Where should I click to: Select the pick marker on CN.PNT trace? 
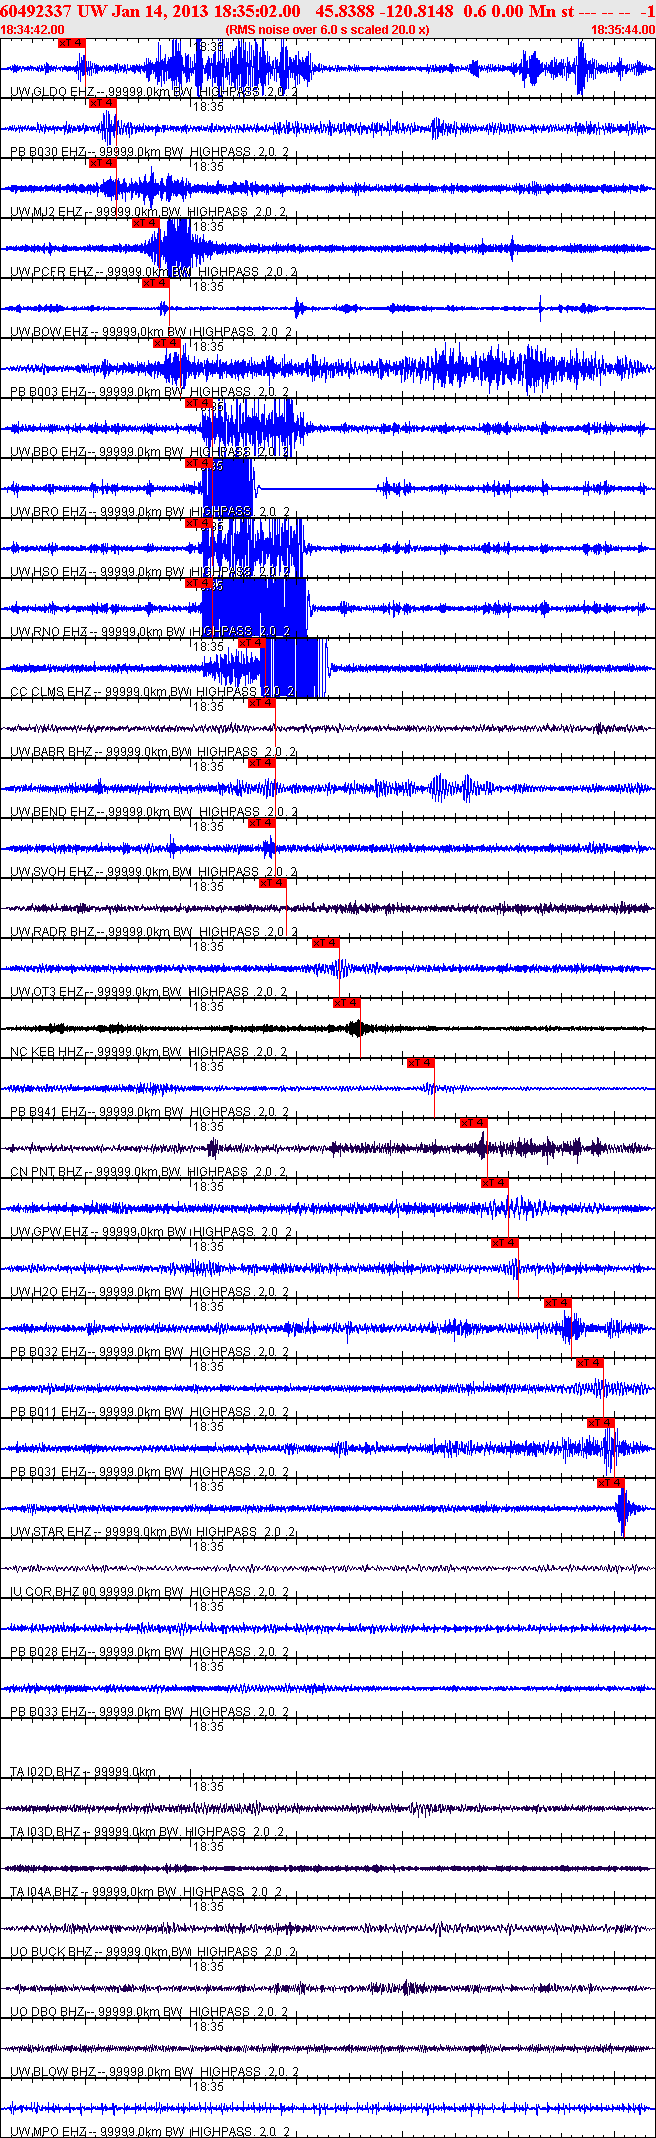[474, 1123]
